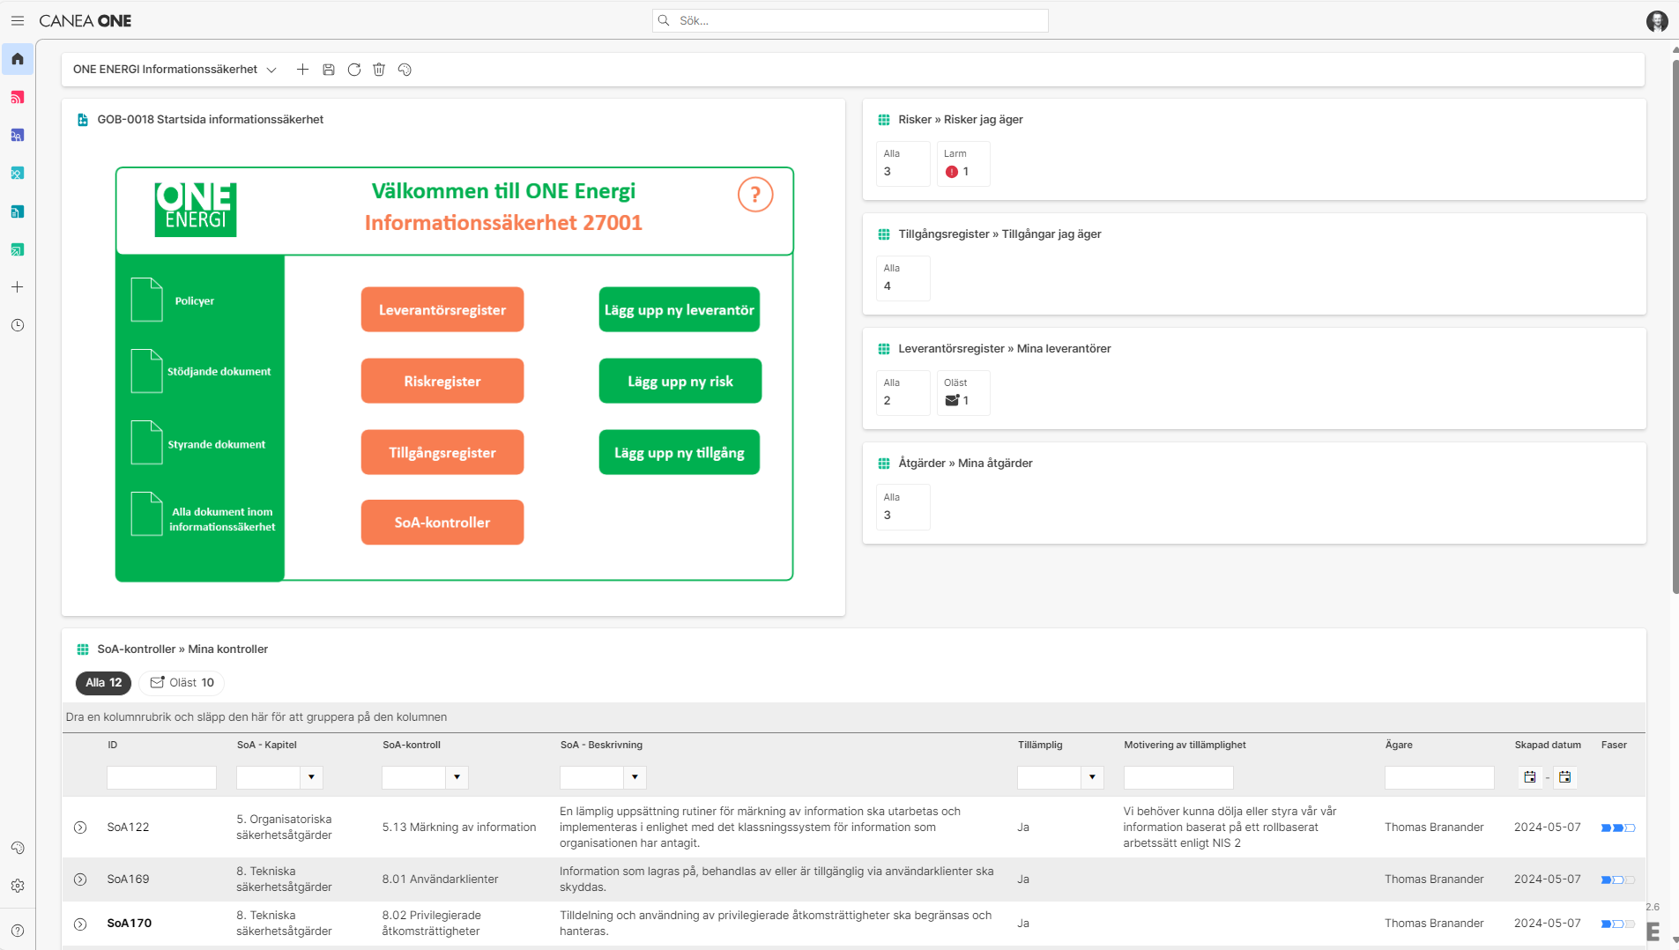Image resolution: width=1679 pixels, height=950 pixels.
Task: Sort by the SoA - Kapitel column header
Action: pyautogui.click(x=266, y=745)
